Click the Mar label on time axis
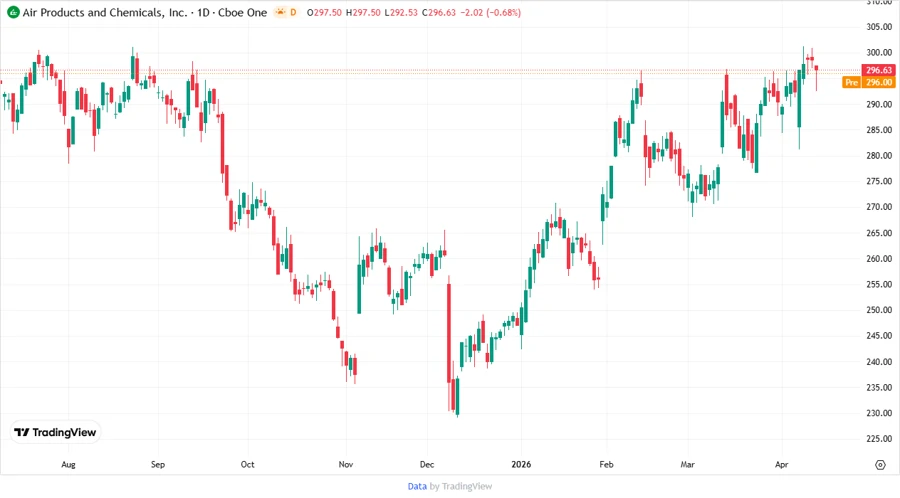Viewport: 900px width, 498px height. point(688,464)
